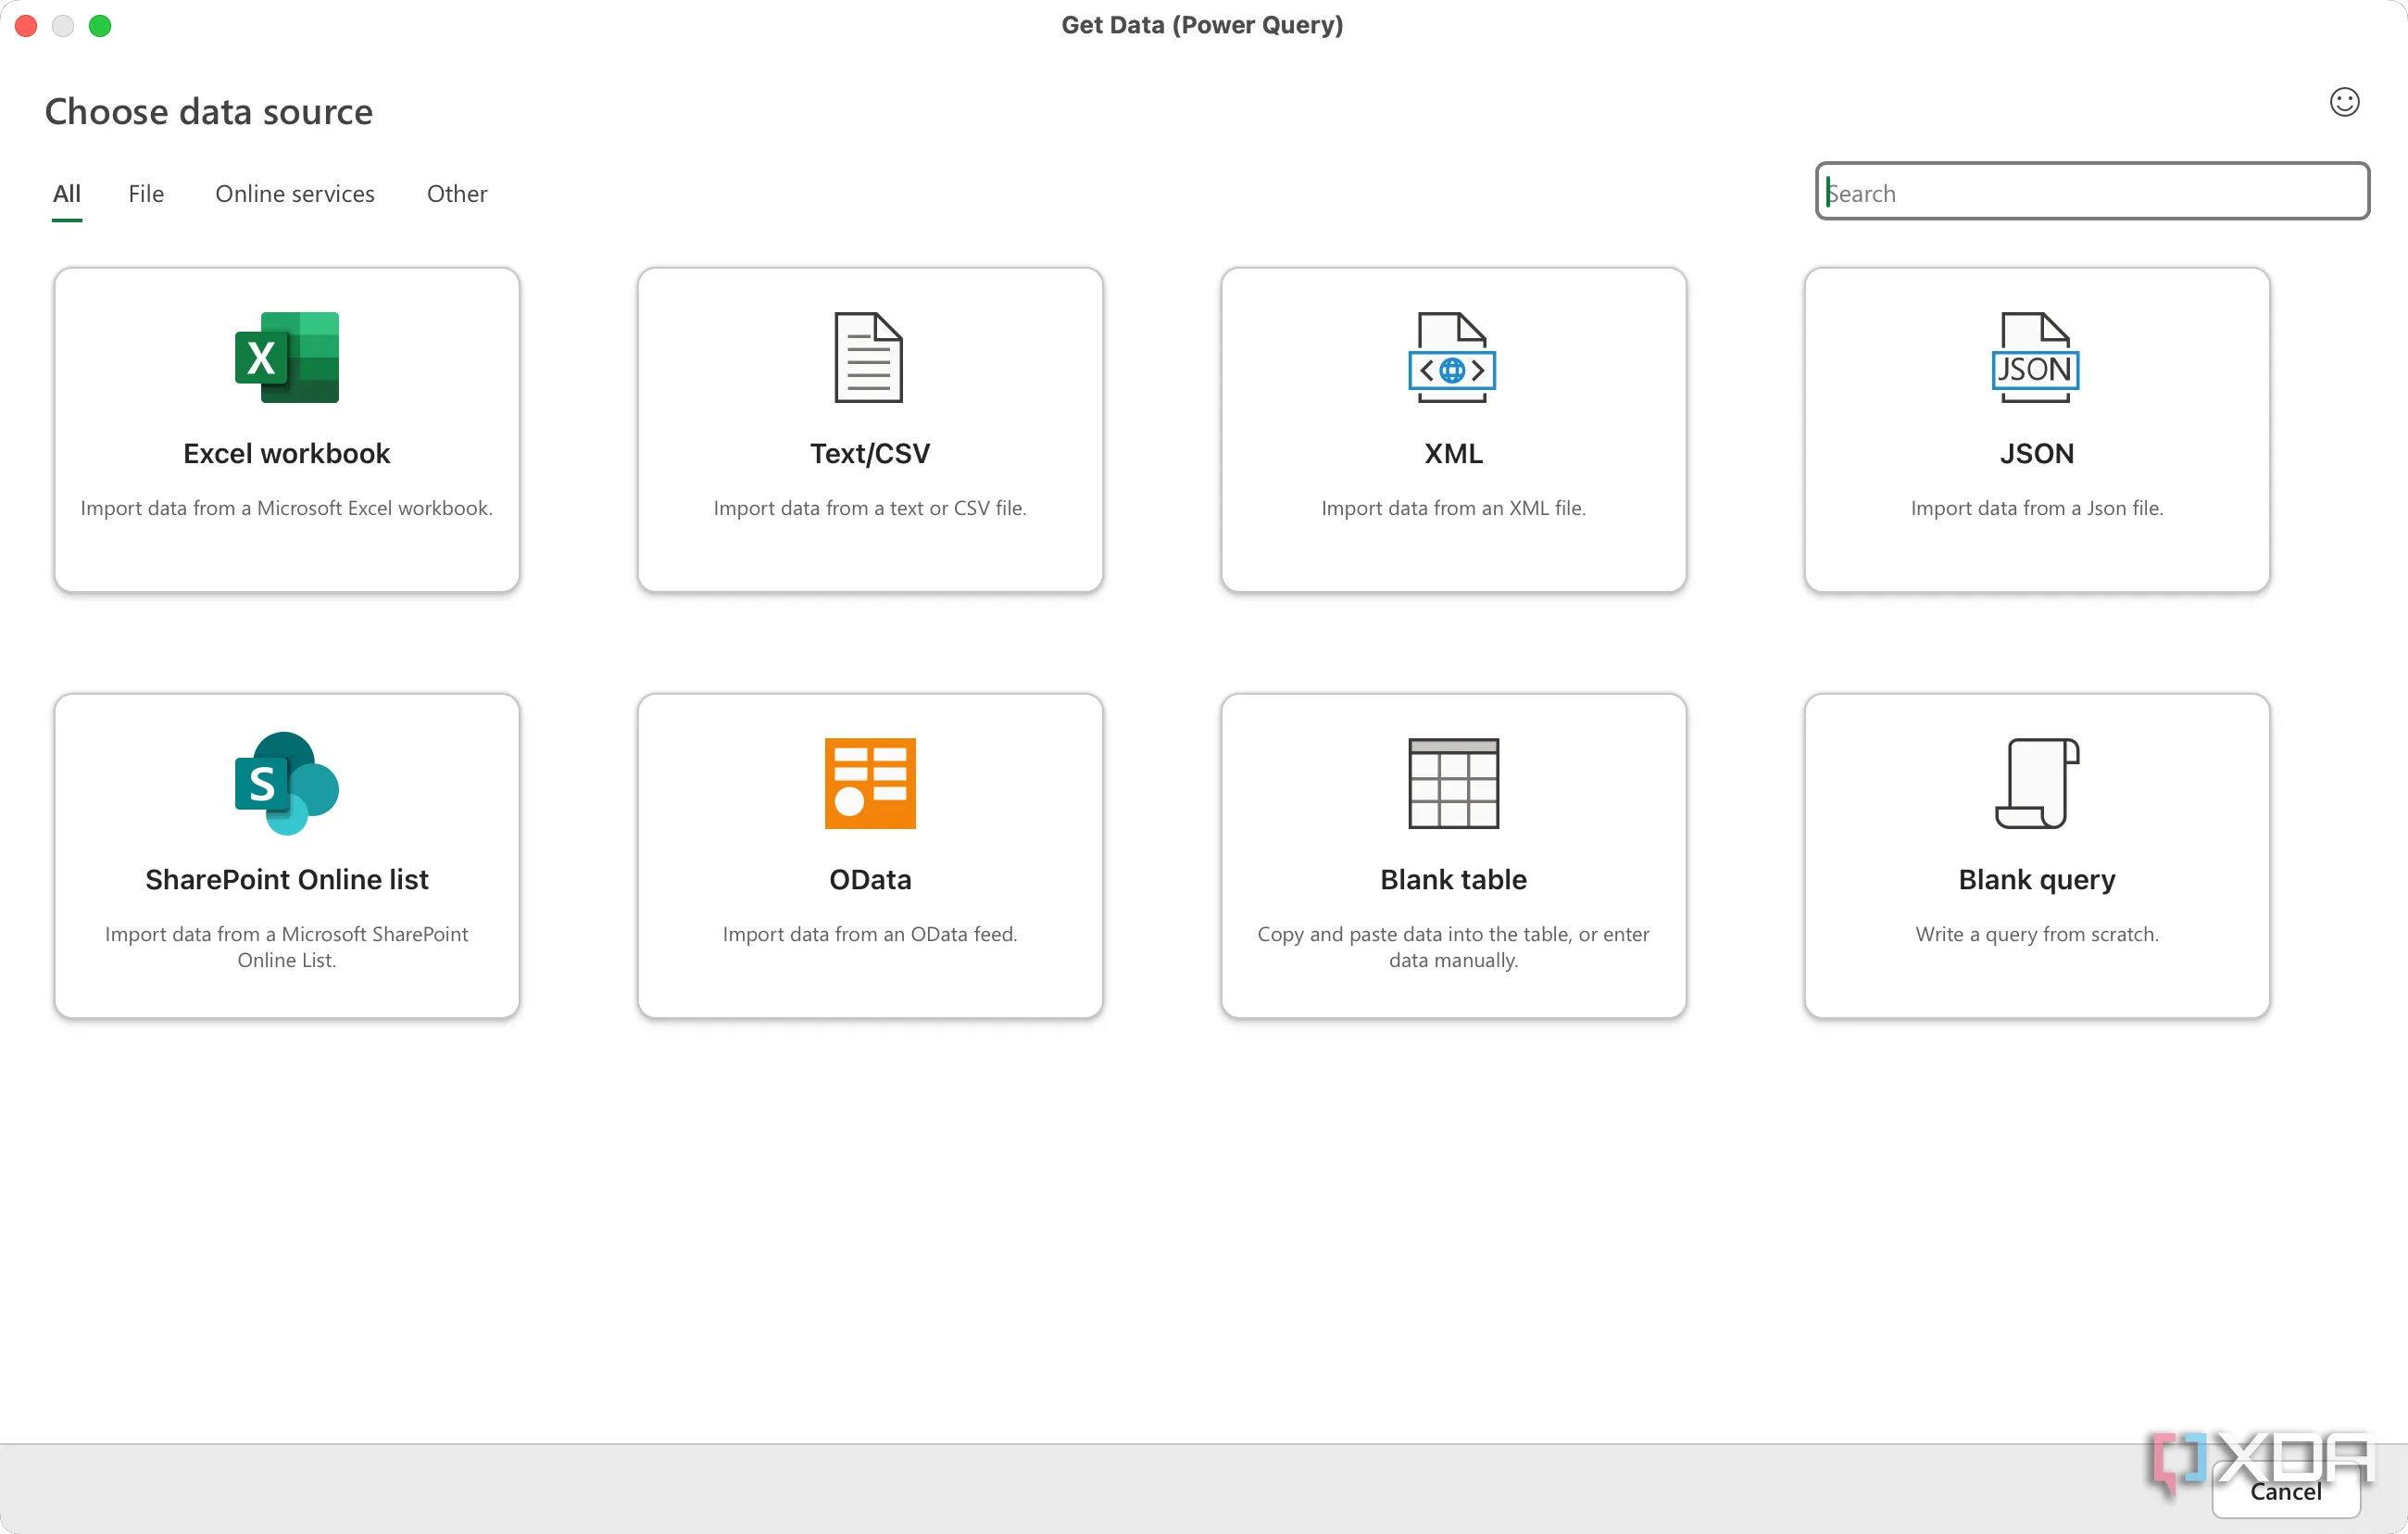Switch to the File tab
The width and height of the screenshot is (2408, 1534).
click(146, 193)
